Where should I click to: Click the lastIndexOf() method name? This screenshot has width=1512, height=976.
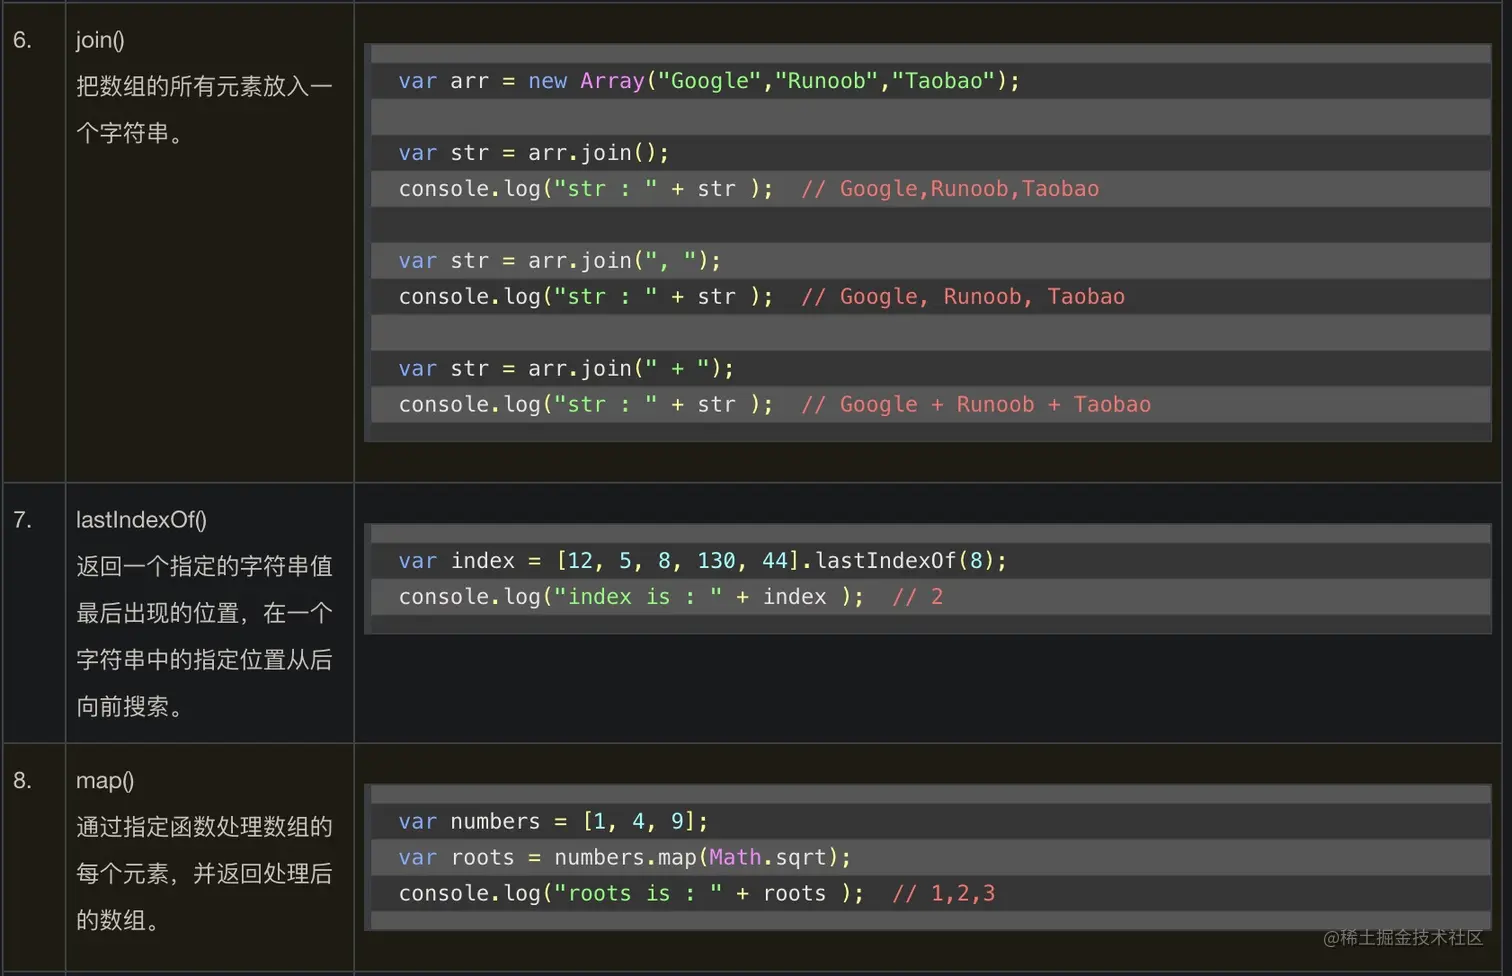(x=141, y=520)
